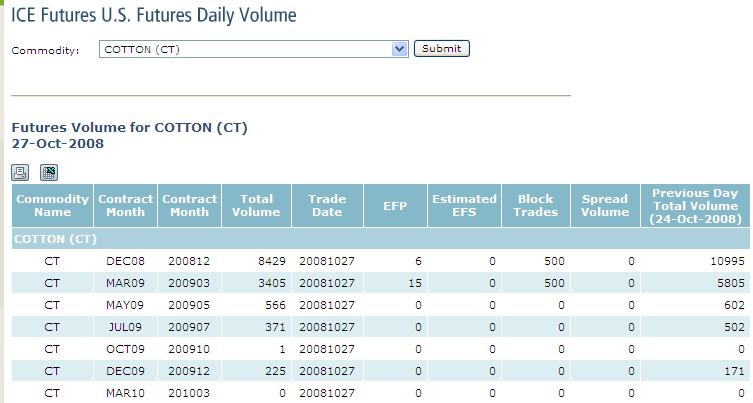Click the ICE Futures U.S. Futures Daily Volume title
Image resolution: width=753 pixels, height=403 pixels.
(x=154, y=15)
